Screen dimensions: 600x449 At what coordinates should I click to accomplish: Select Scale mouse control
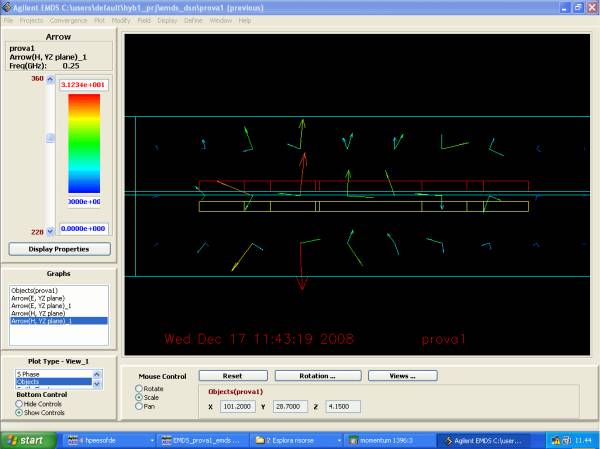point(139,397)
